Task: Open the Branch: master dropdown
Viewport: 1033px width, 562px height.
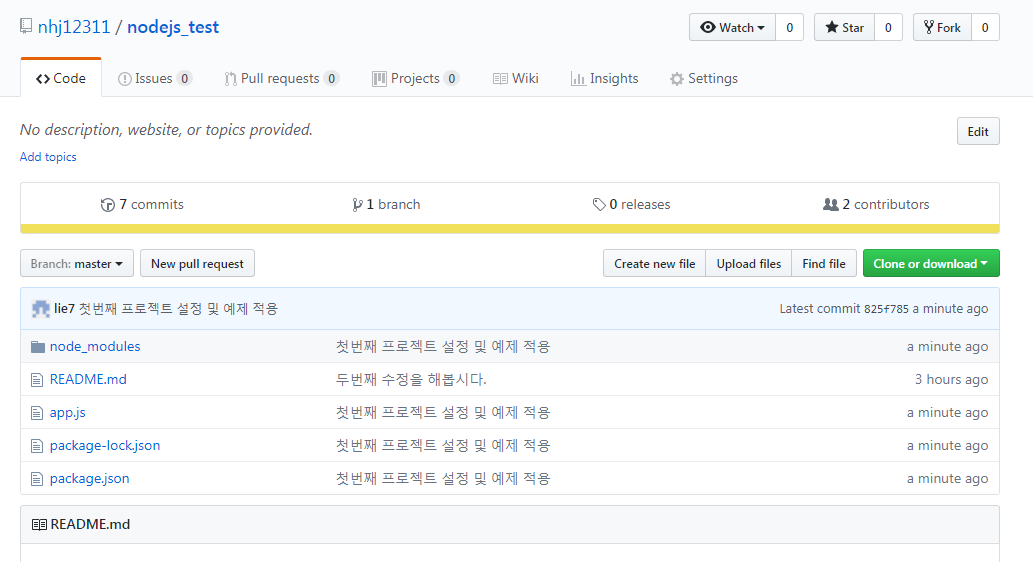Action: click(76, 264)
